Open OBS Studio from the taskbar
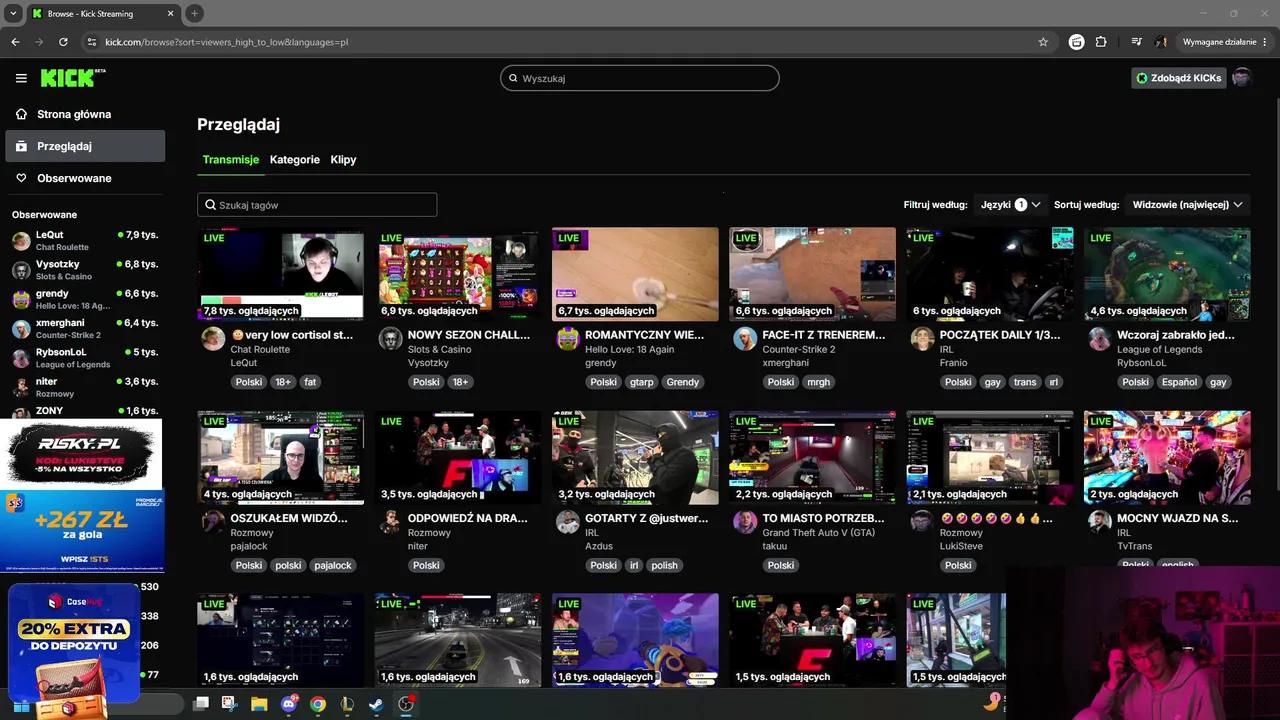1280x720 pixels. tap(405, 704)
